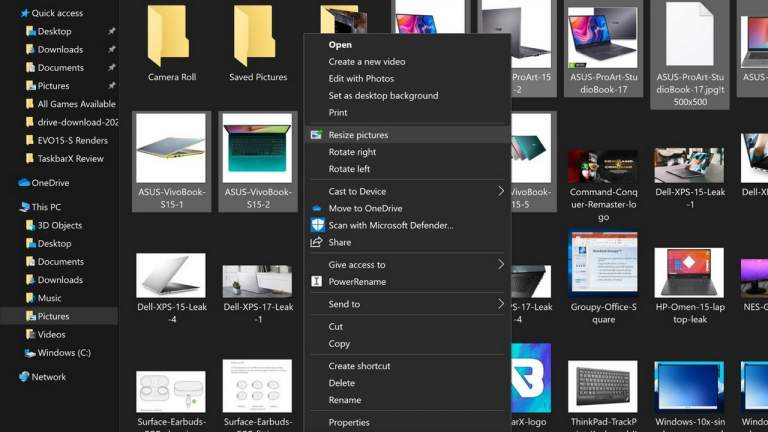The width and height of the screenshot is (768, 432).
Task: Click the EVO15-S Renders folder icon
Action: point(30,140)
